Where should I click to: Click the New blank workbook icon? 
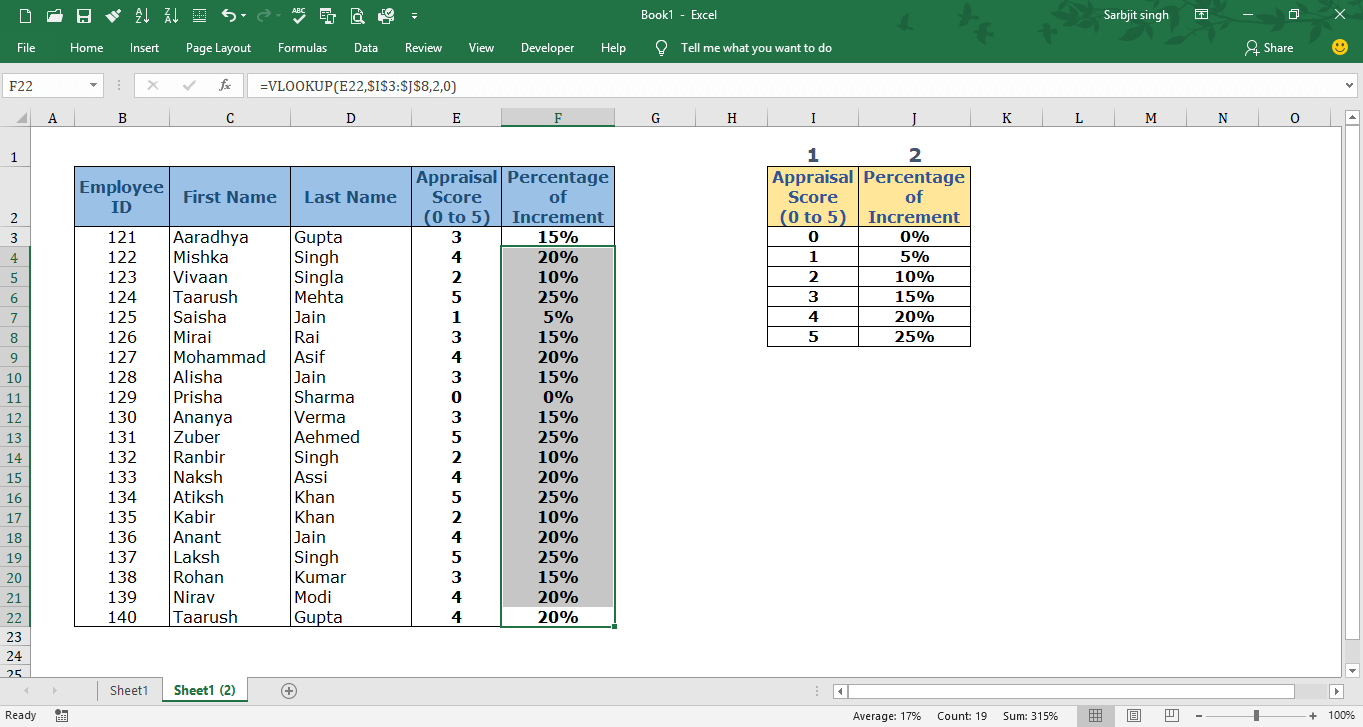click(x=25, y=16)
